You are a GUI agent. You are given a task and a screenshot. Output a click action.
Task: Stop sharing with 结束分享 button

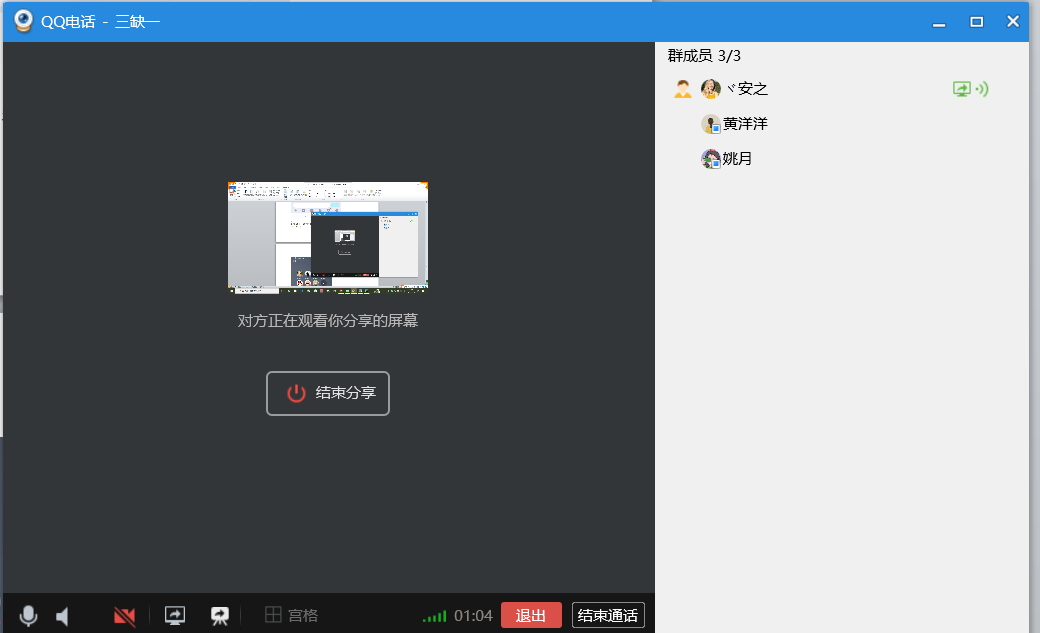(x=328, y=393)
